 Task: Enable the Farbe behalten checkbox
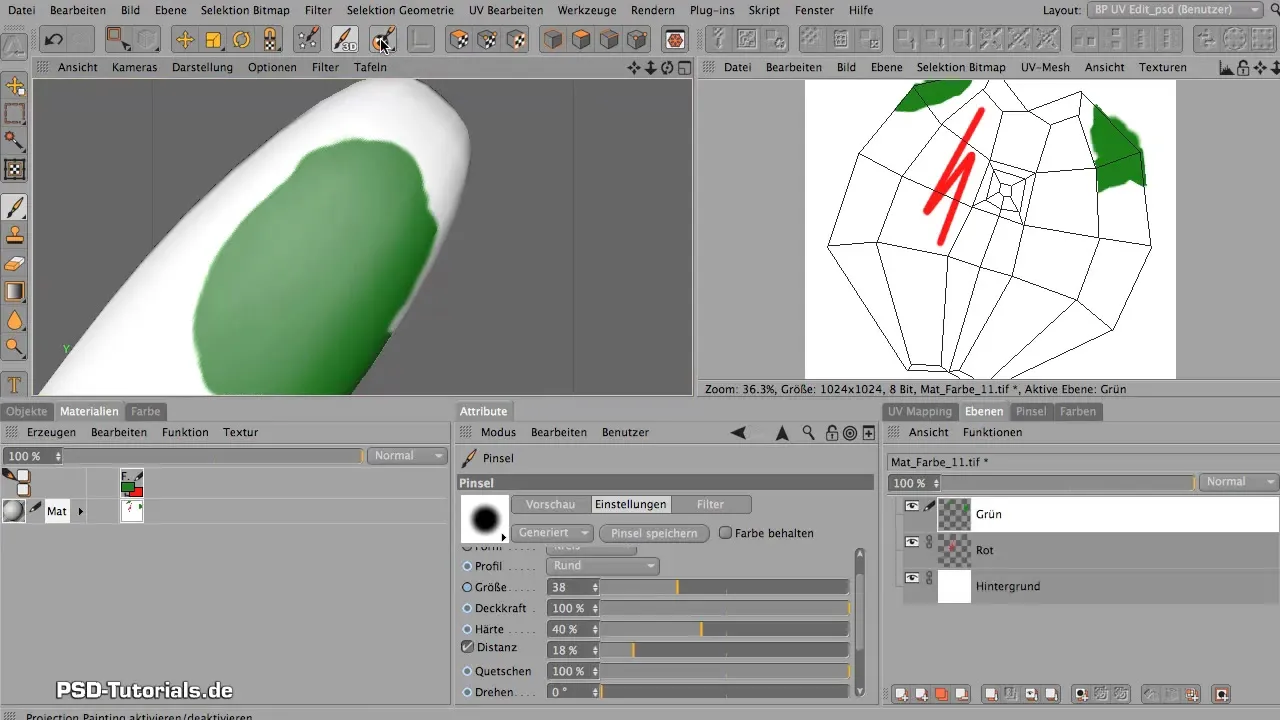tap(726, 533)
